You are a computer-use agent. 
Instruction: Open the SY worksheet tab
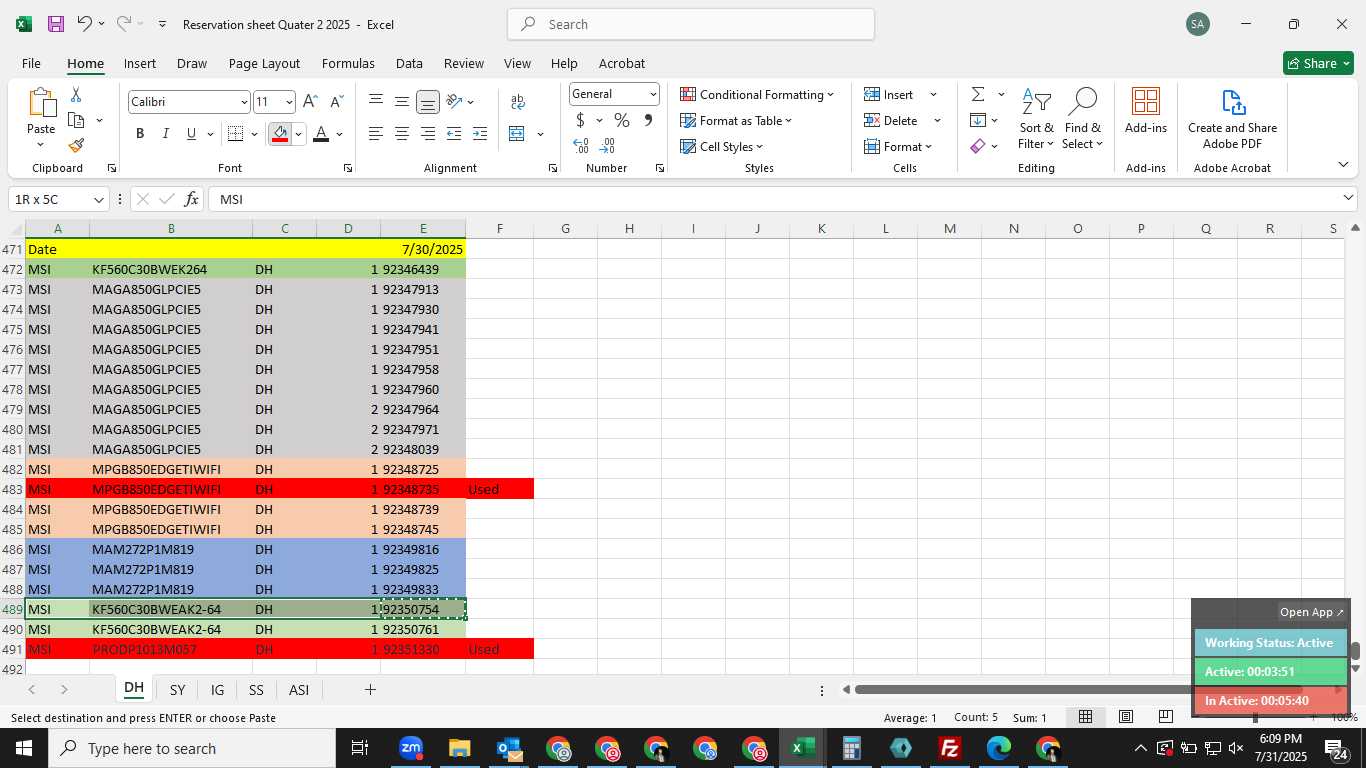pyautogui.click(x=177, y=690)
